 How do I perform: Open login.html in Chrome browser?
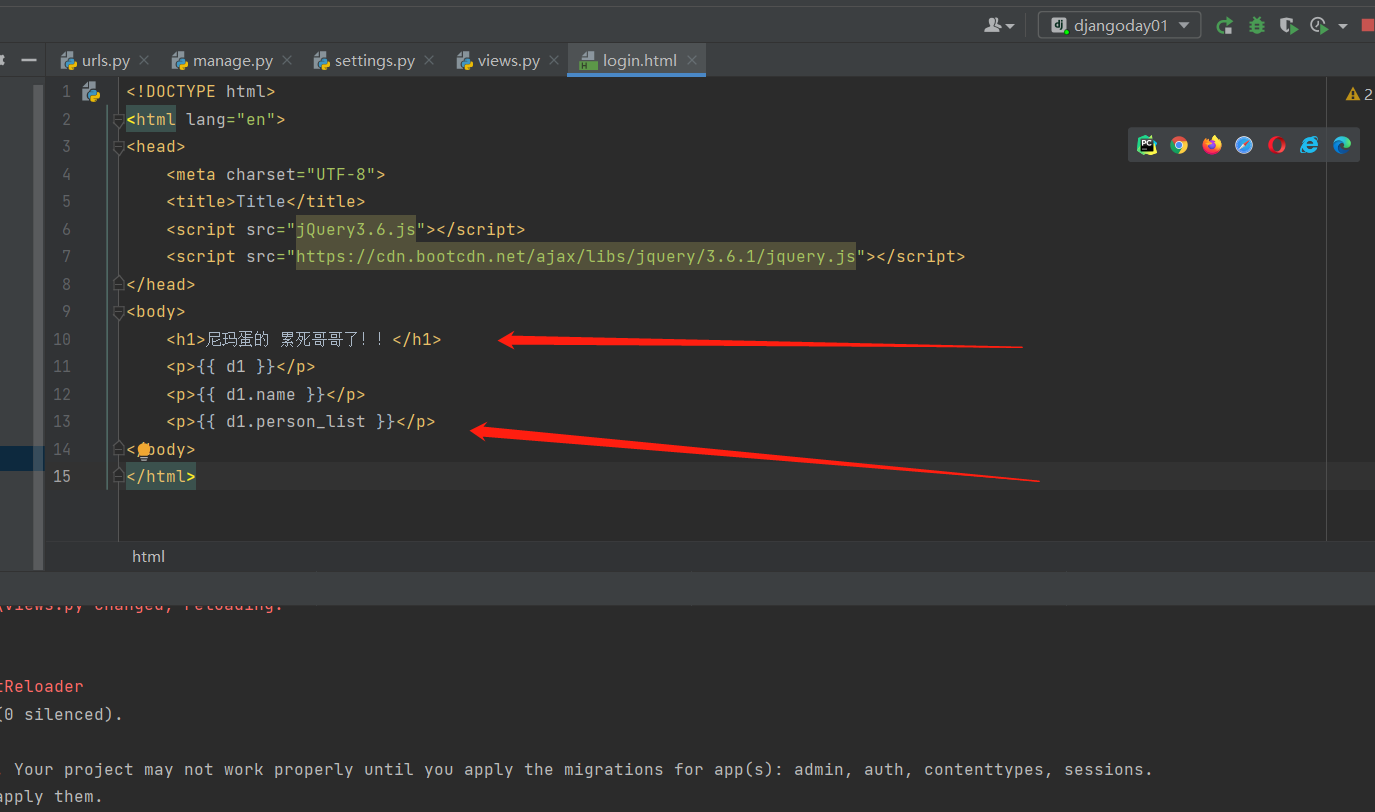click(x=1179, y=145)
